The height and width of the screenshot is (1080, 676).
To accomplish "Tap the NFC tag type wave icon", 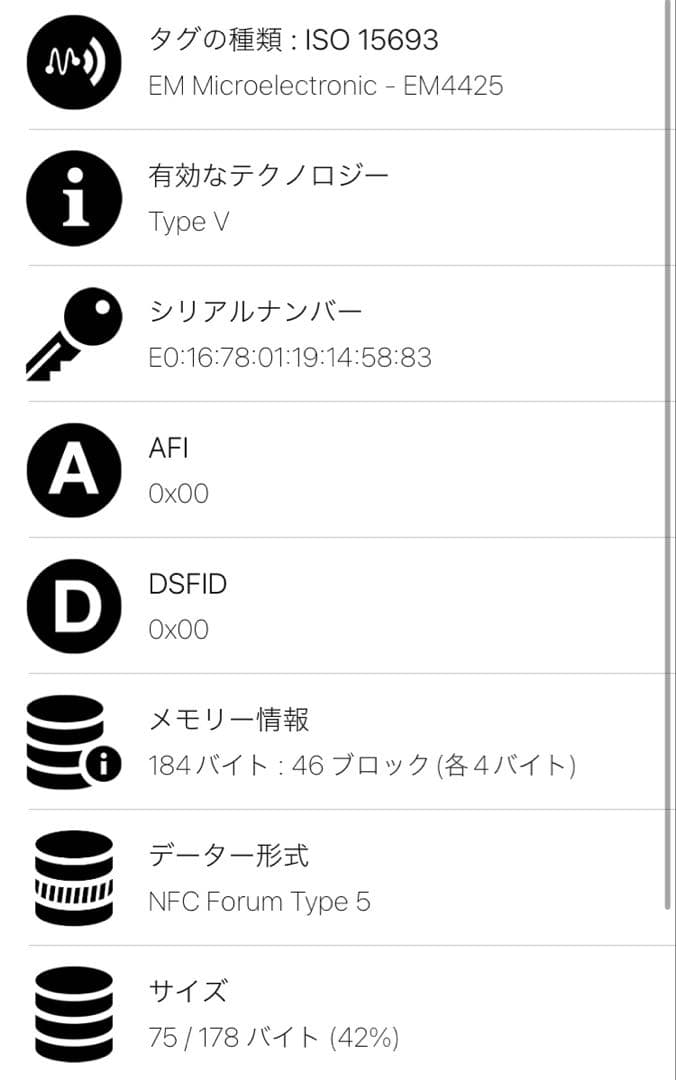I will pos(74,62).
